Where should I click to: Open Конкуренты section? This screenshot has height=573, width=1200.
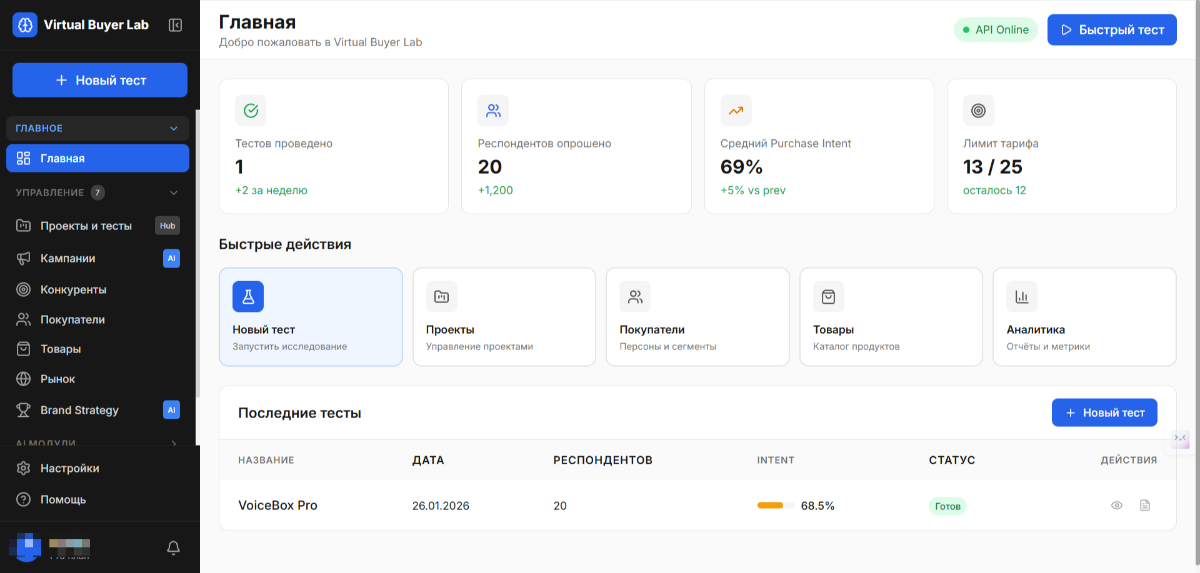click(x=97, y=289)
